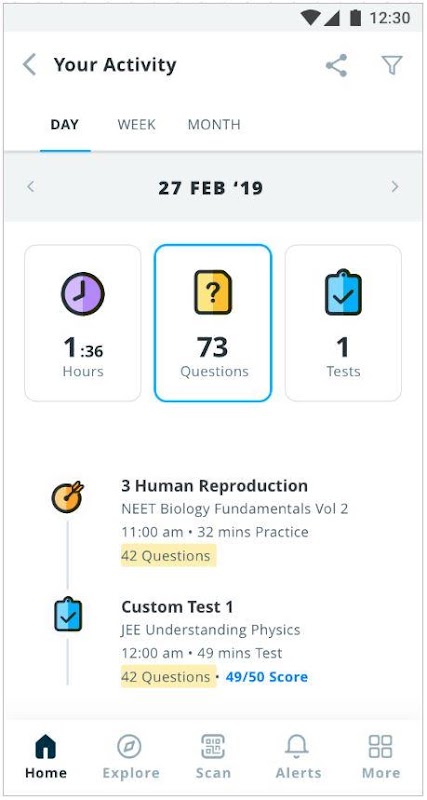Switch to the WEEK tab
Viewport: 427px width, 800px height.
tap(136, 124)
